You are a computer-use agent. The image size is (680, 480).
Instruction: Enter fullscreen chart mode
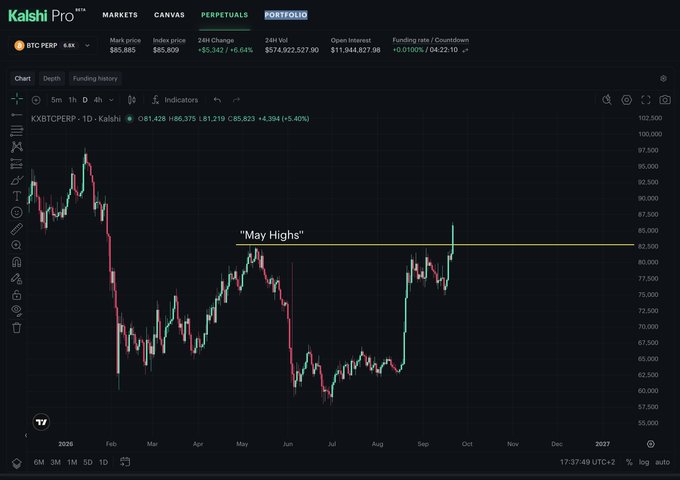click(646, 100)
